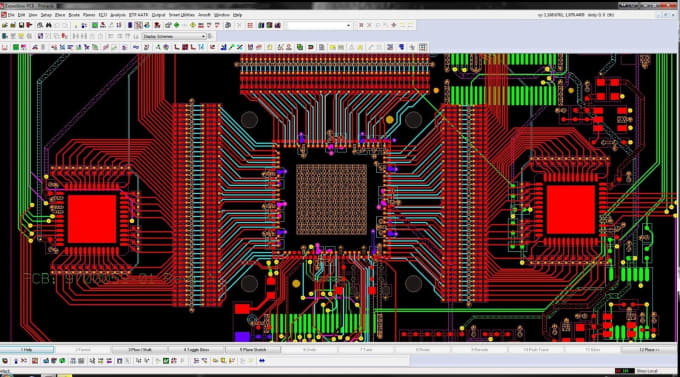Select the yellow crosshair target icon
This screenshot has height=377, width=680.
tap(193, 25)
